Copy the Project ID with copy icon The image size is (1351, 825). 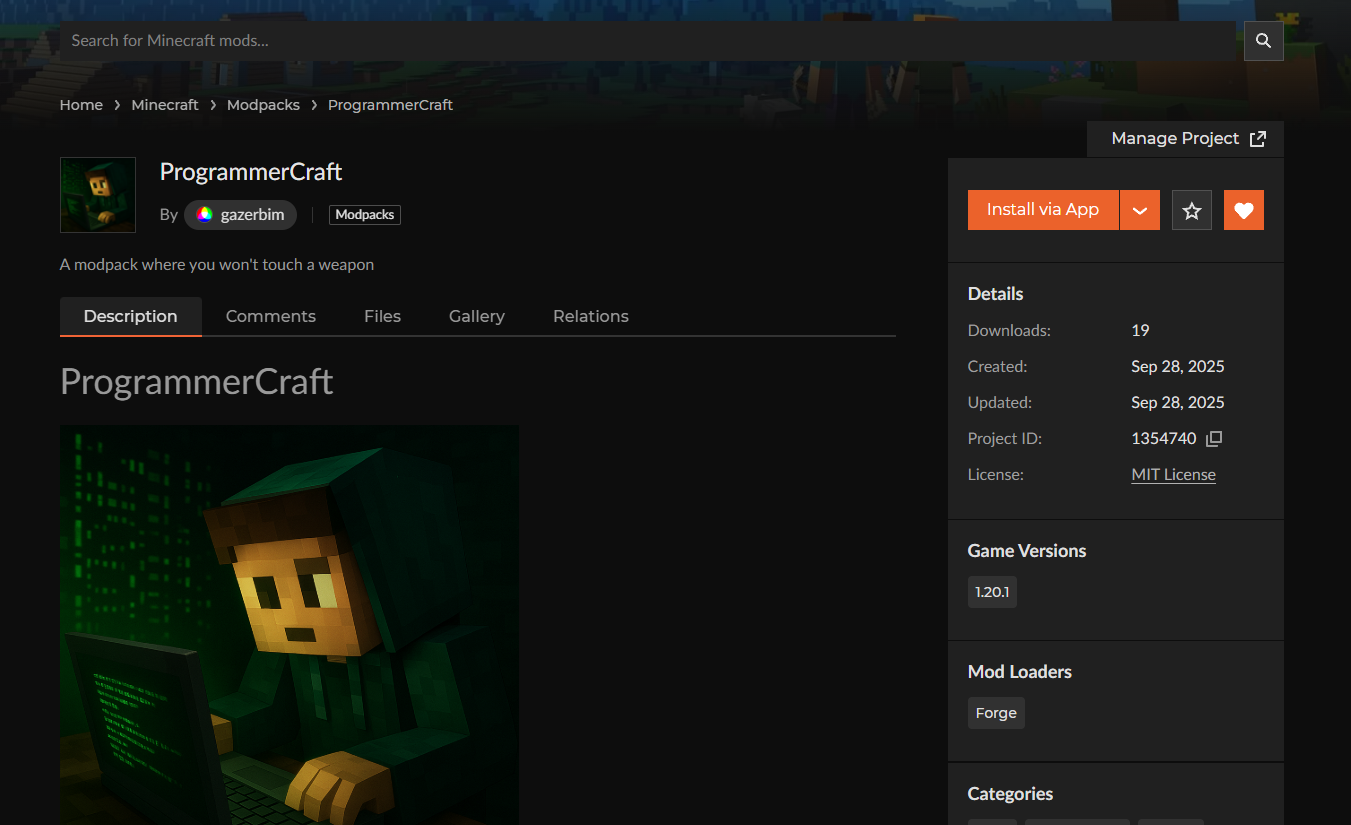tap(1214, 439)
